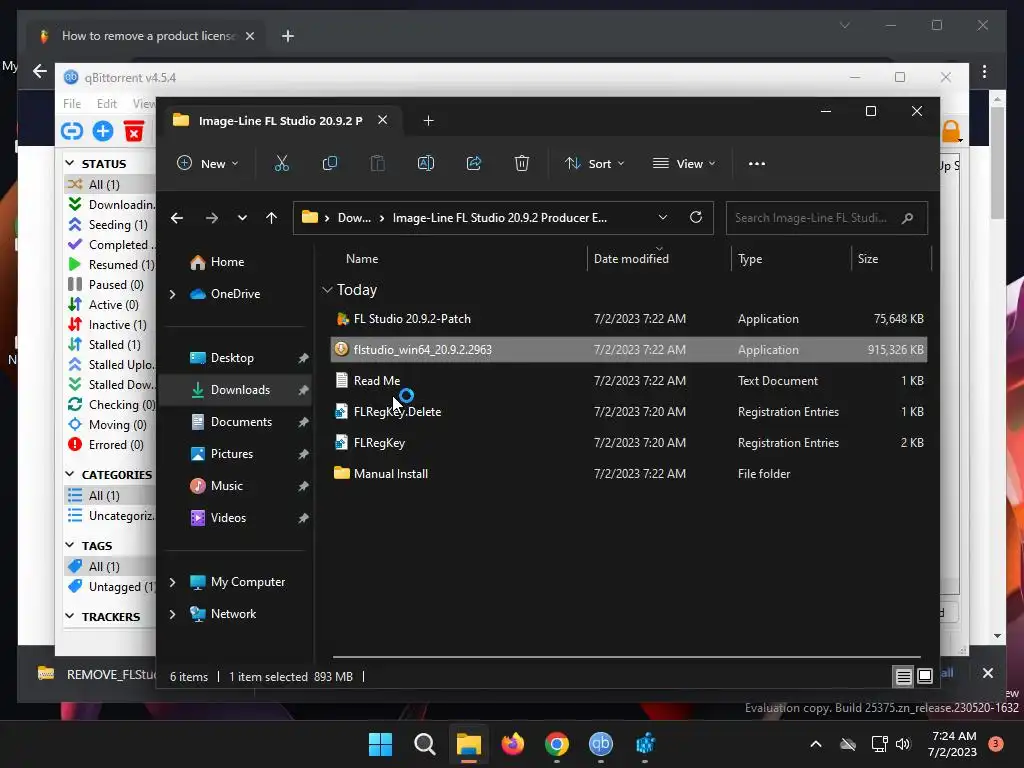Refresh the Explorer folder view
The image size is (1024, 768).
coord(696,217)
